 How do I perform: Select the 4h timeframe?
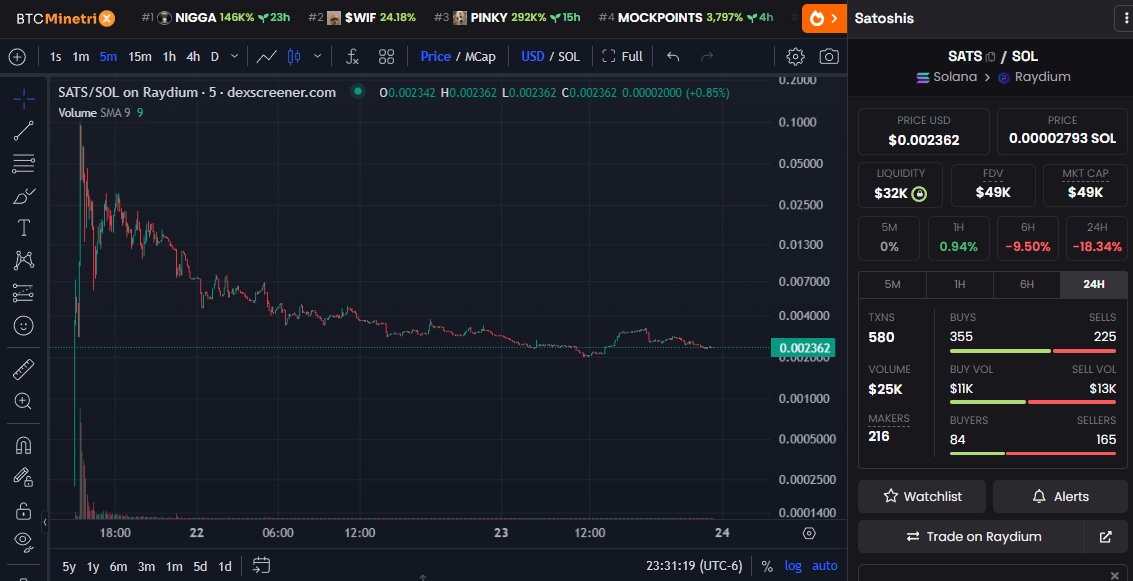tap(193, 56)
